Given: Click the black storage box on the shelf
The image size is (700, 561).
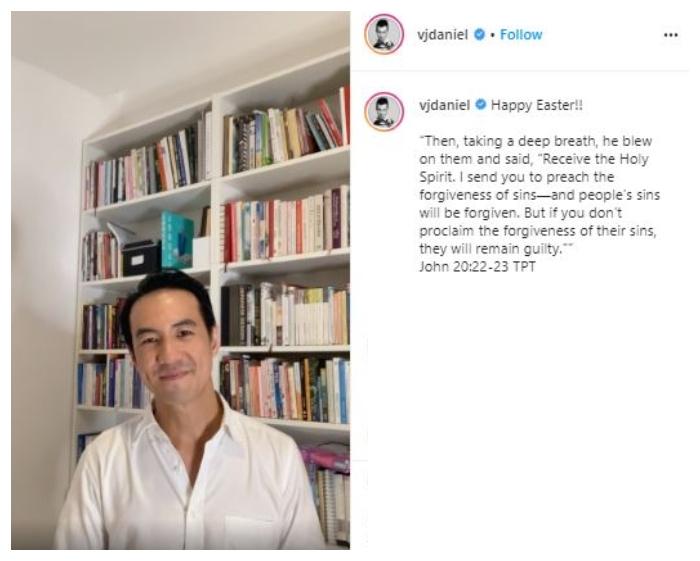Looking at the screenshot, I should click(141, 259).
